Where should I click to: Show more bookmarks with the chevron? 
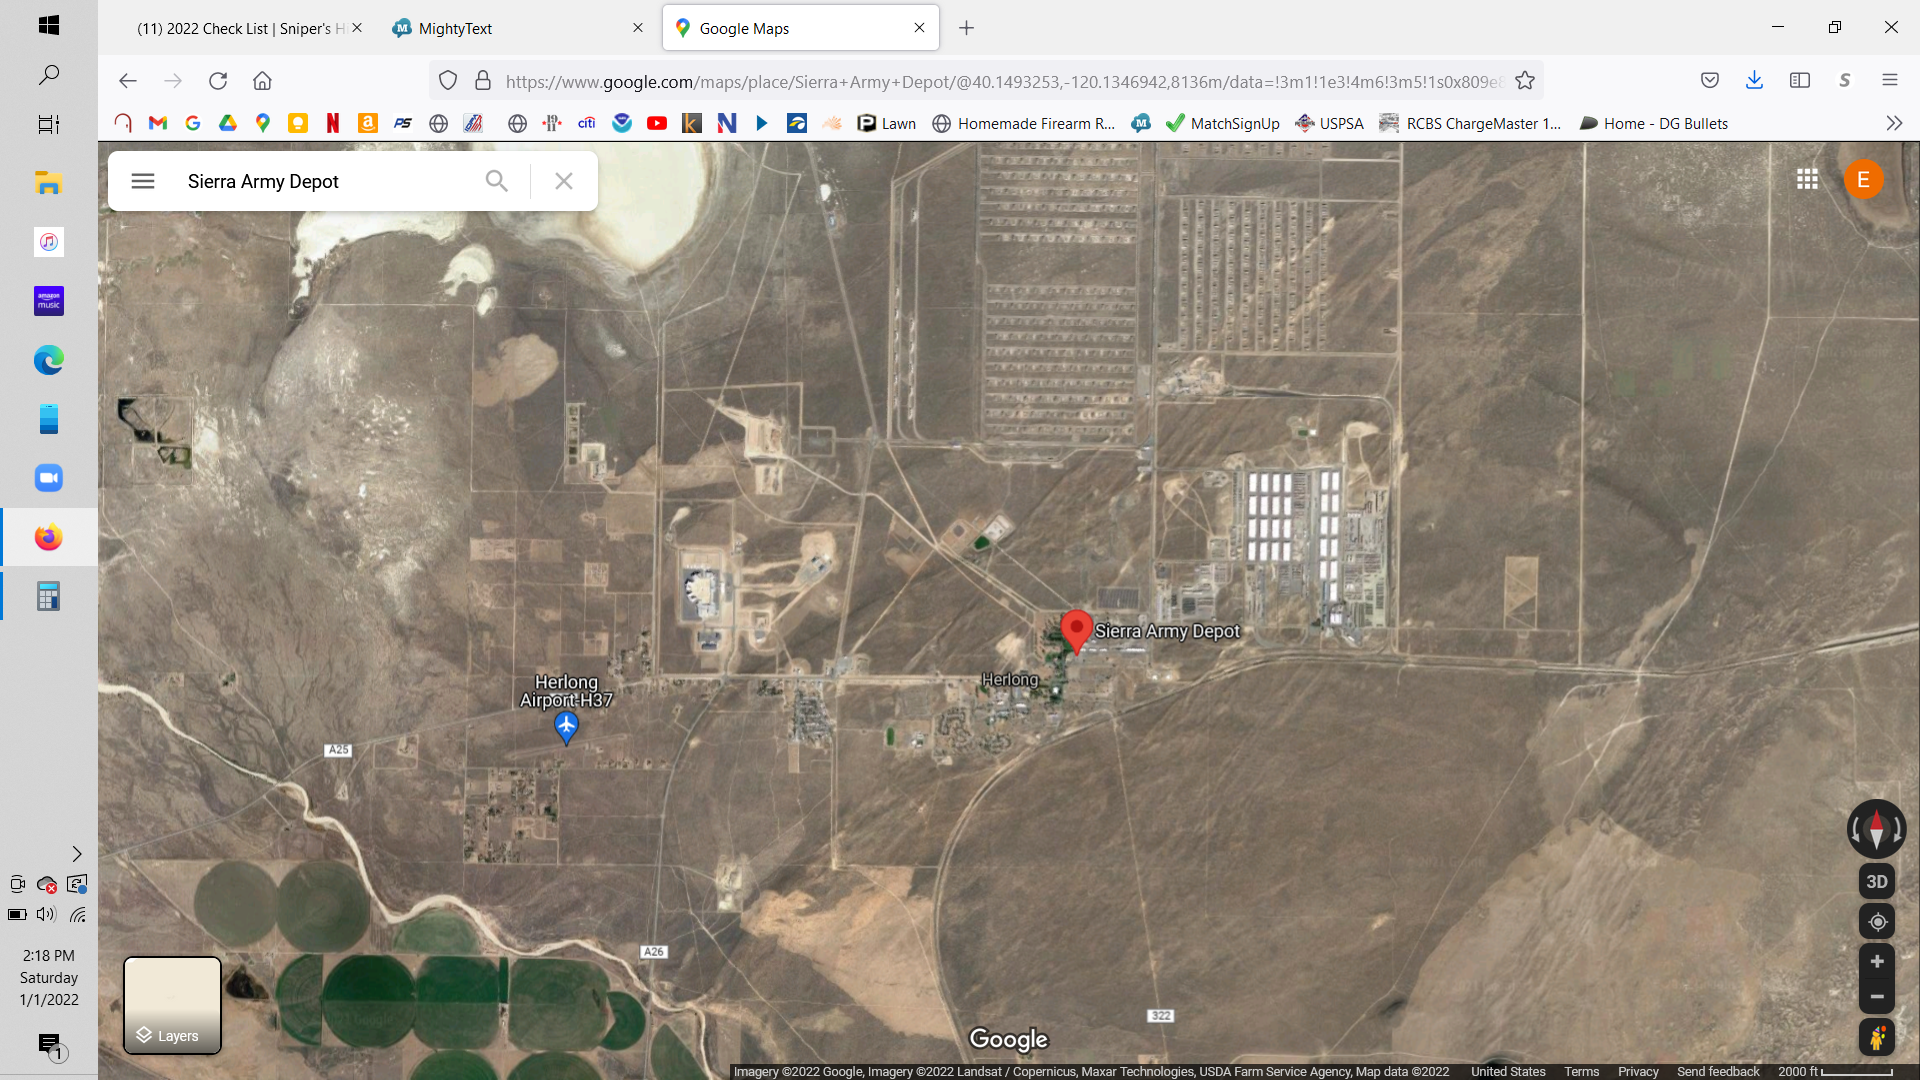point(1894,123)
